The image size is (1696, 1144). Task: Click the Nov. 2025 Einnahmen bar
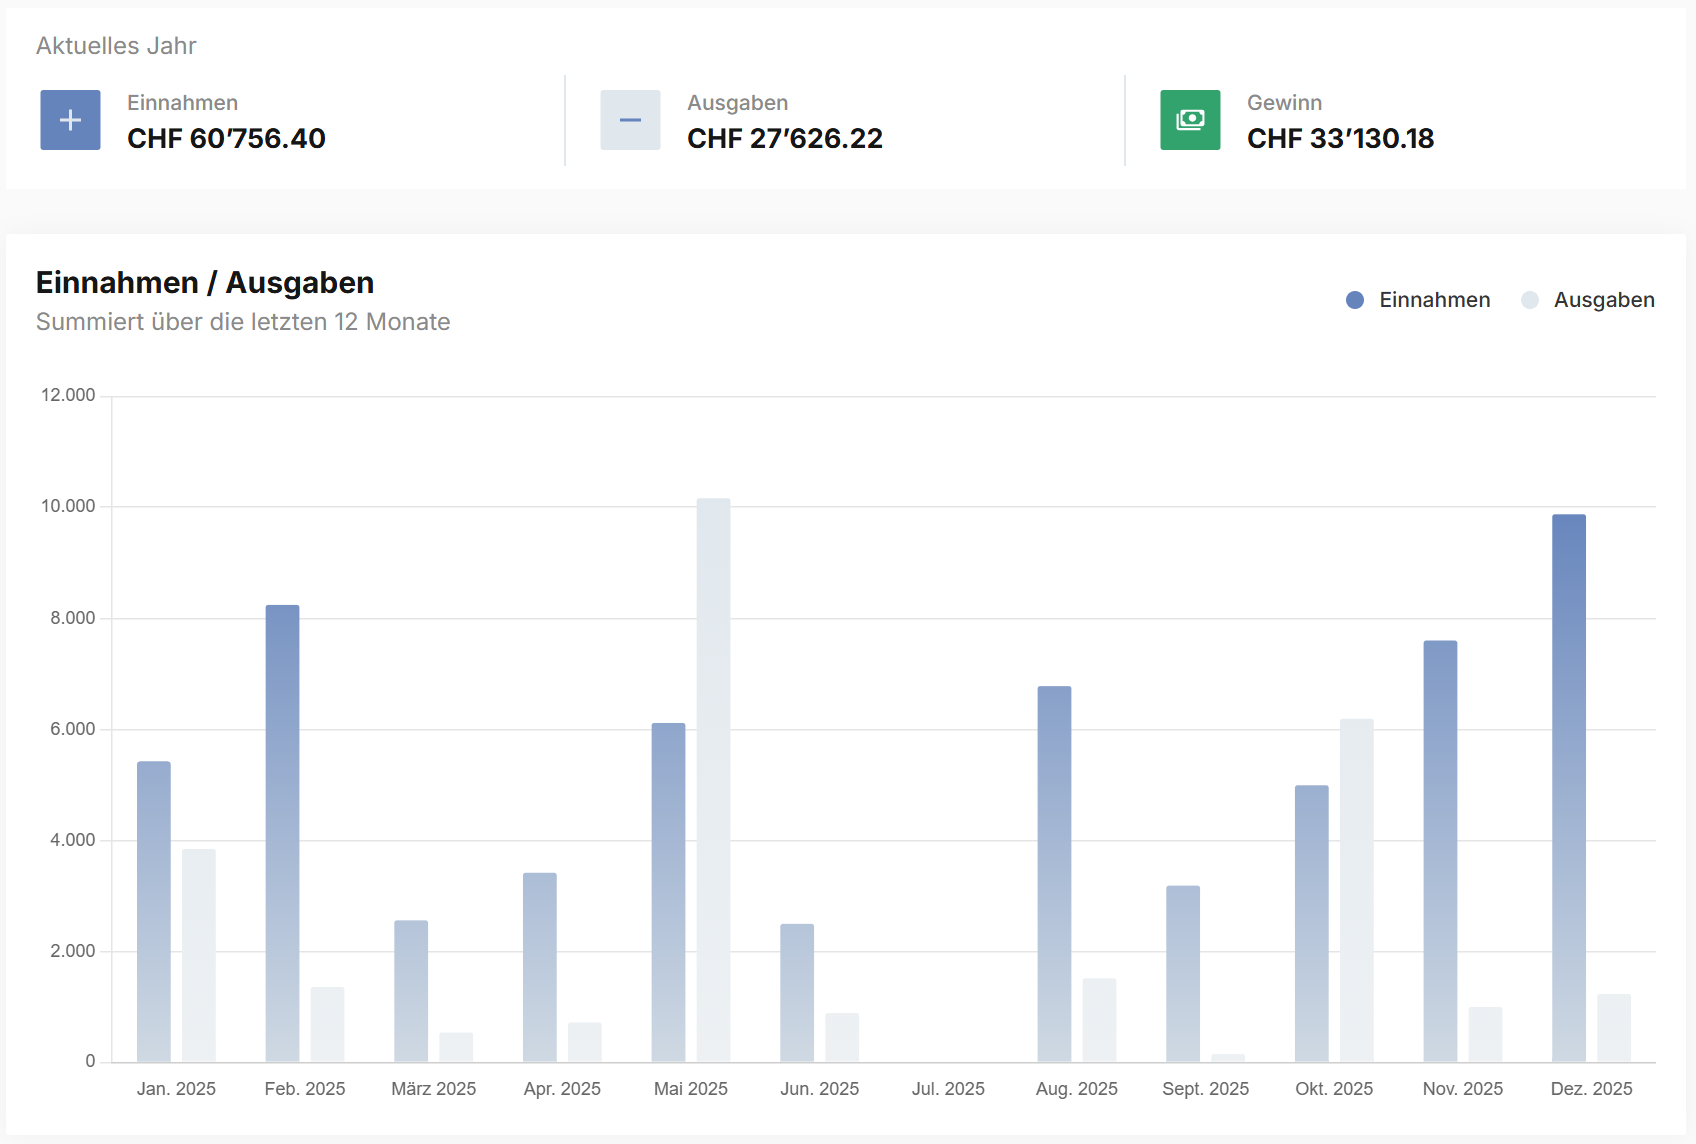click(1440, 851)
